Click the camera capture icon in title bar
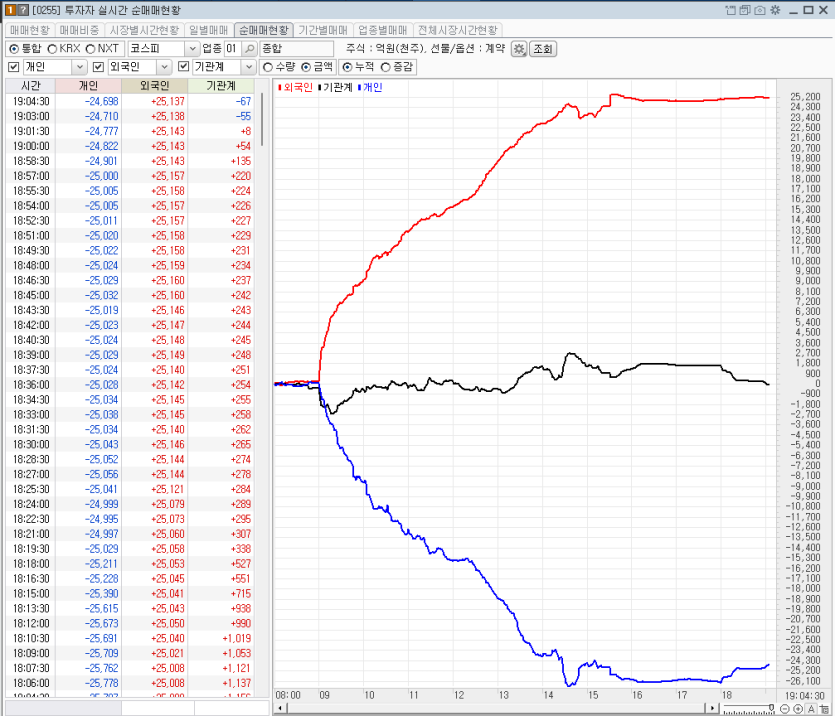The image size is (835, 716). pos(760,10)
